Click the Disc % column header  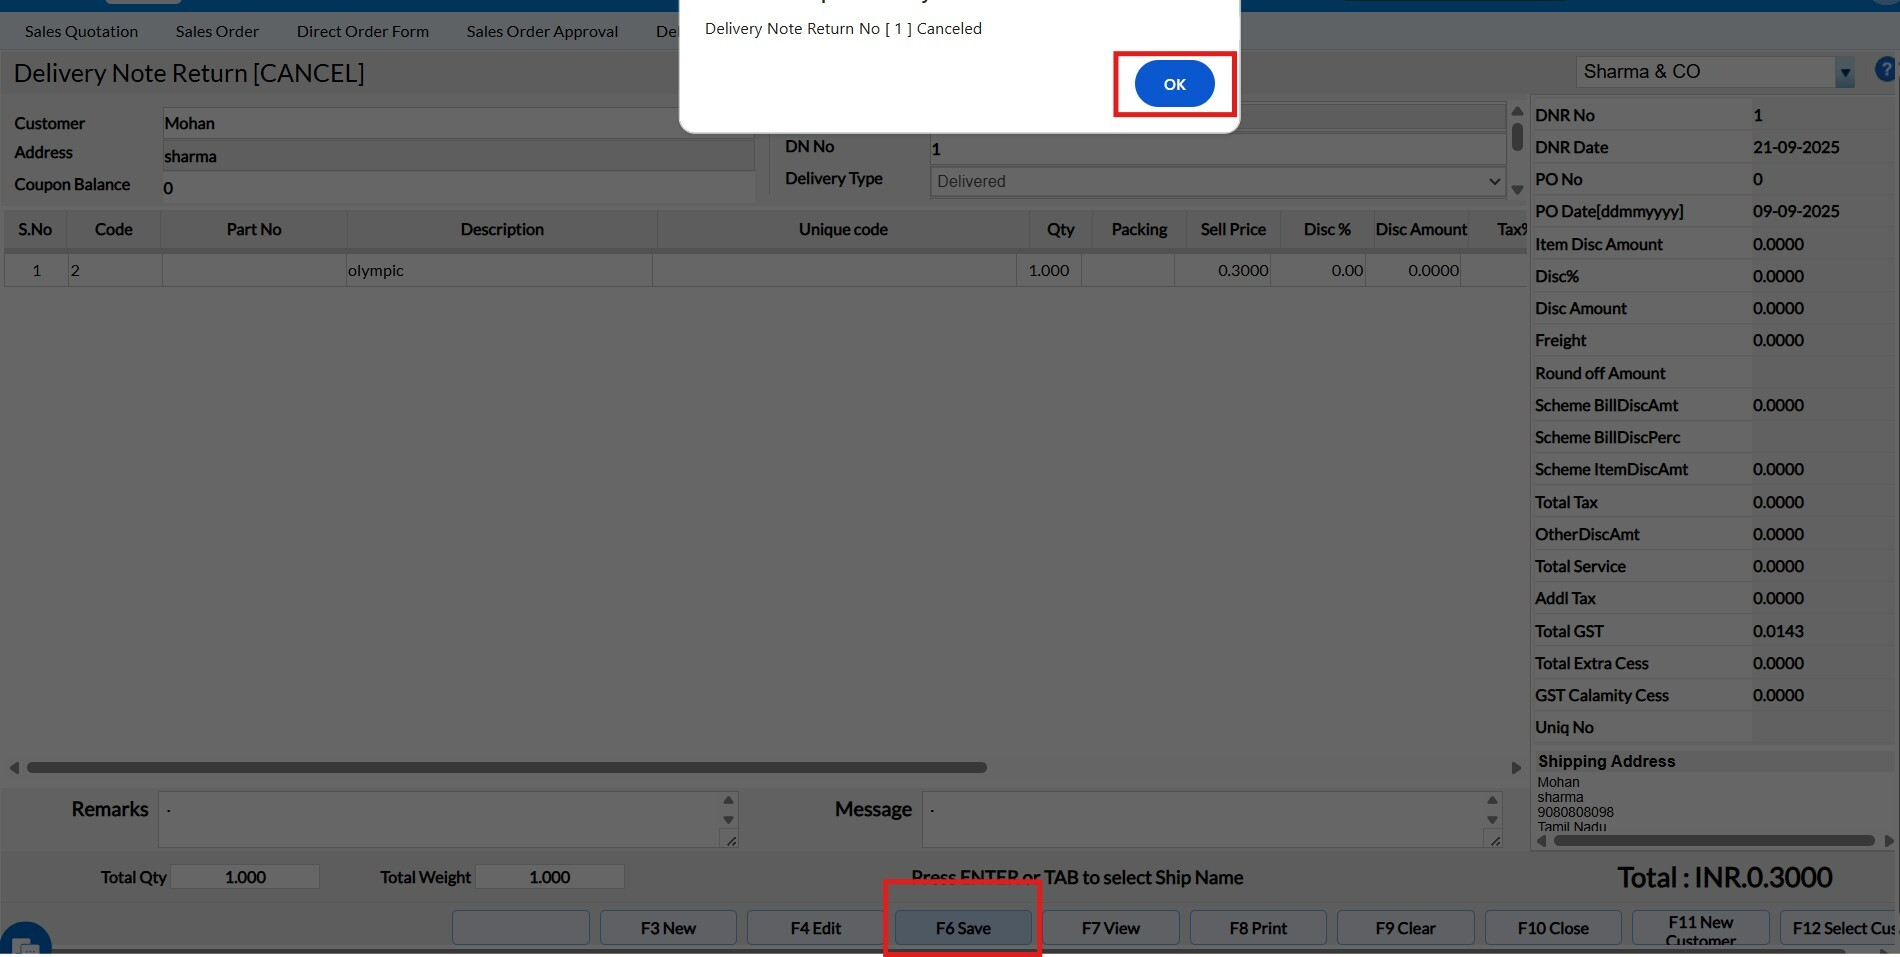[x=1327, y=229]
